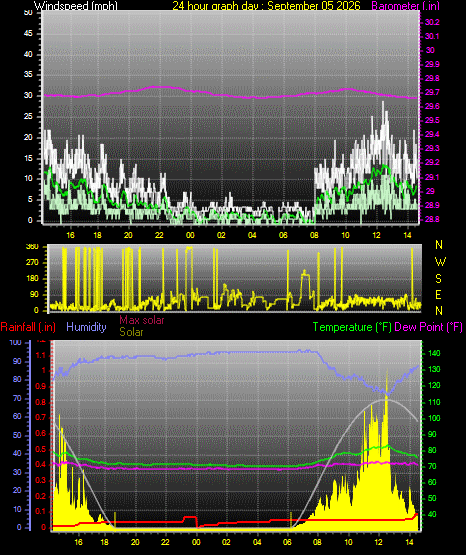Click the barometer scale value 29.7

point(432,92)
